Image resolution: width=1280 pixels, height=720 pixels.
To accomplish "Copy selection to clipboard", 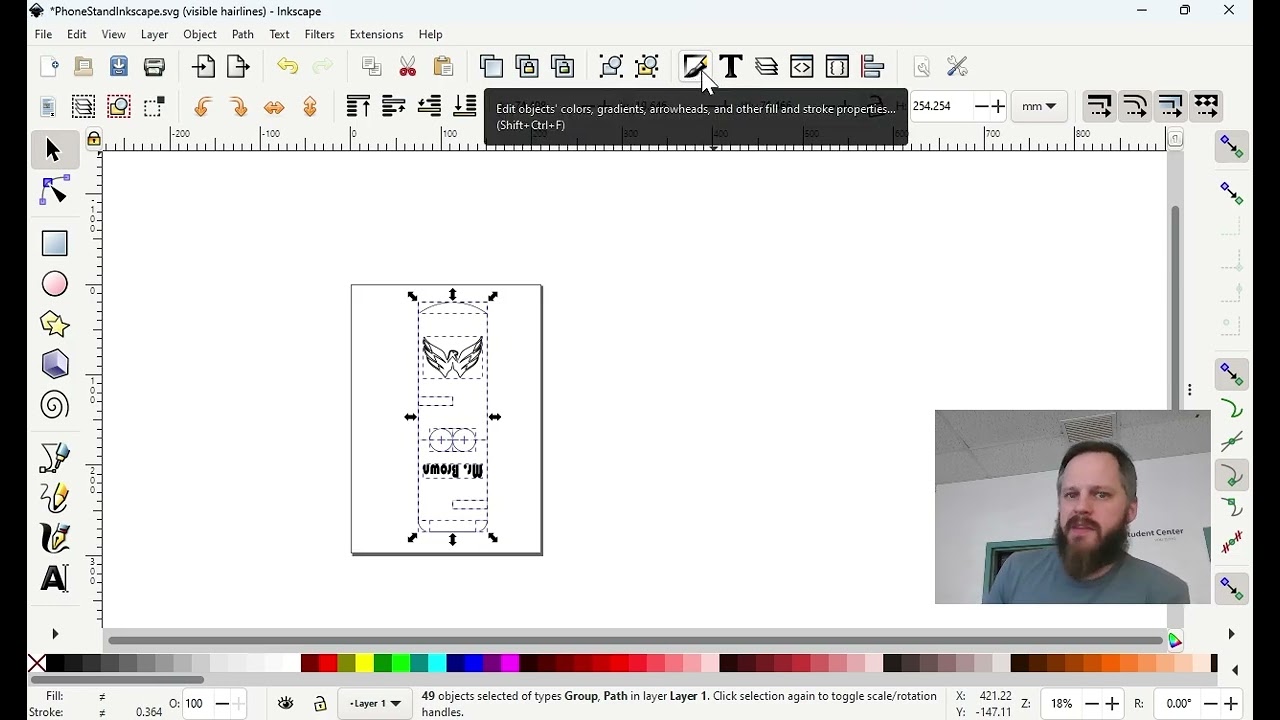I will 372,67.
